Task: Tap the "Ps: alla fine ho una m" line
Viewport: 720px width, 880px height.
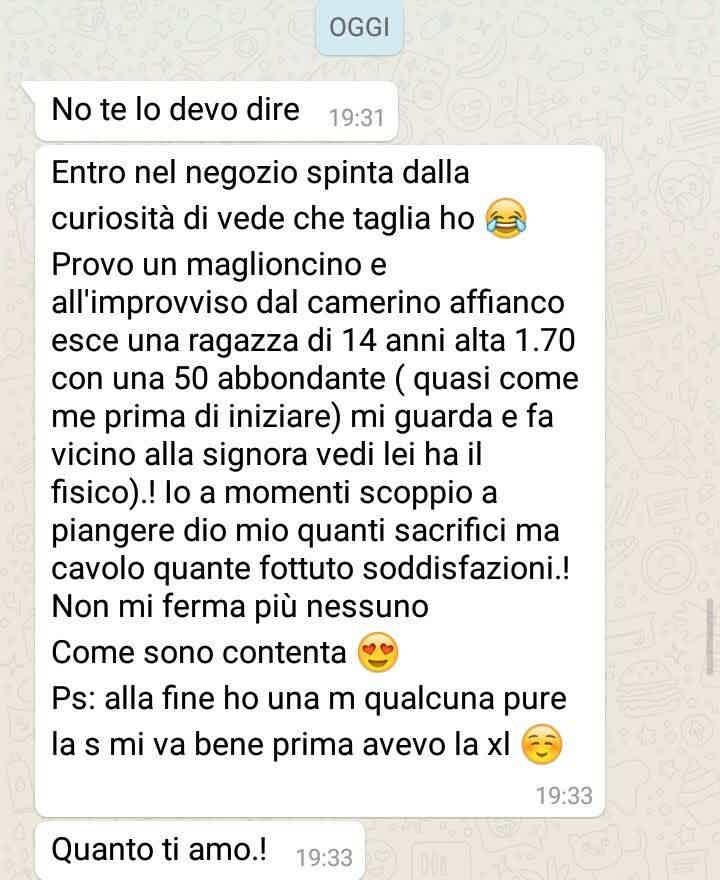Action: 309,699
